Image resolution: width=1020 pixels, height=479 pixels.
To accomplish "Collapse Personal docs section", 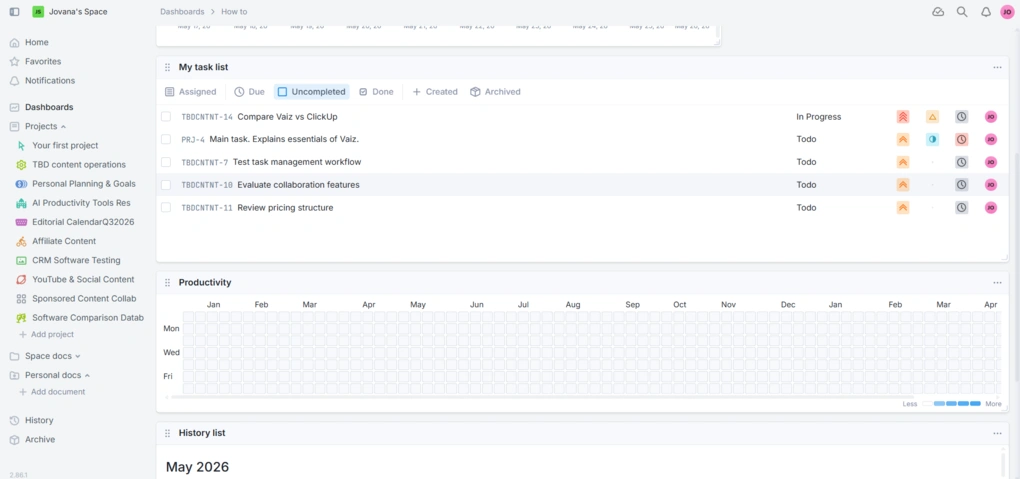I will [87, 376].
